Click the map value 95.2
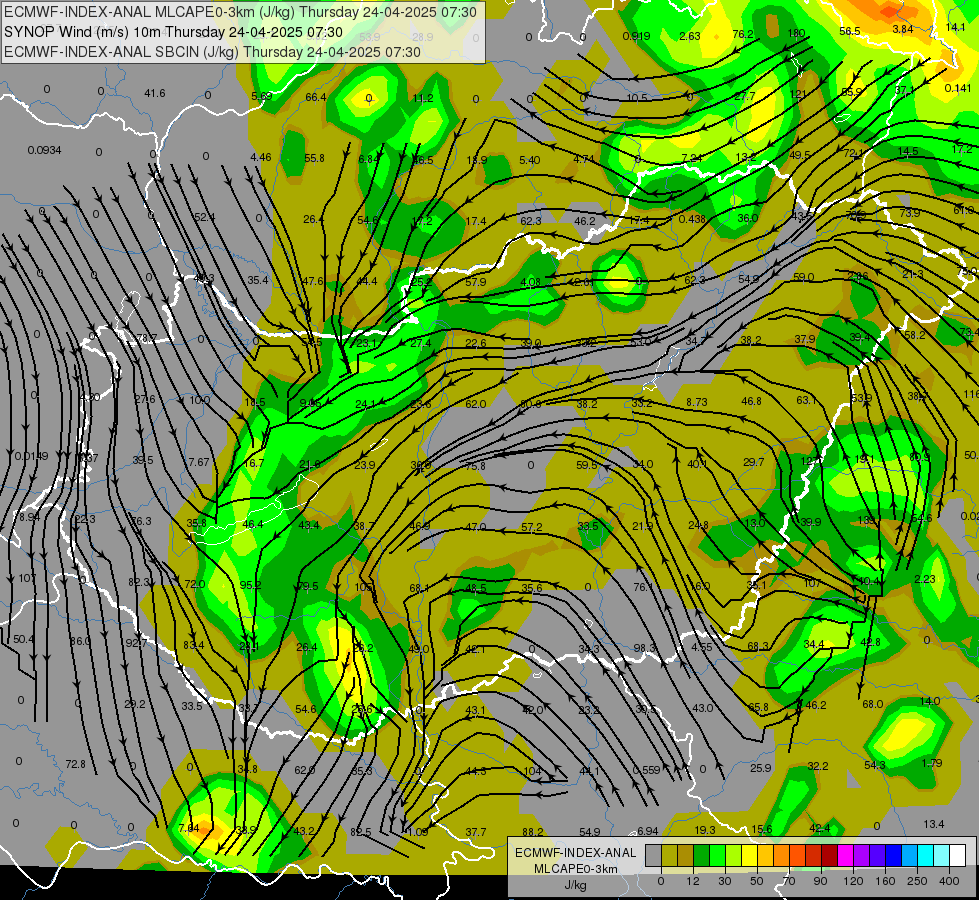The width and height of the screenshot is (979, 900). [x=250, y=586]
